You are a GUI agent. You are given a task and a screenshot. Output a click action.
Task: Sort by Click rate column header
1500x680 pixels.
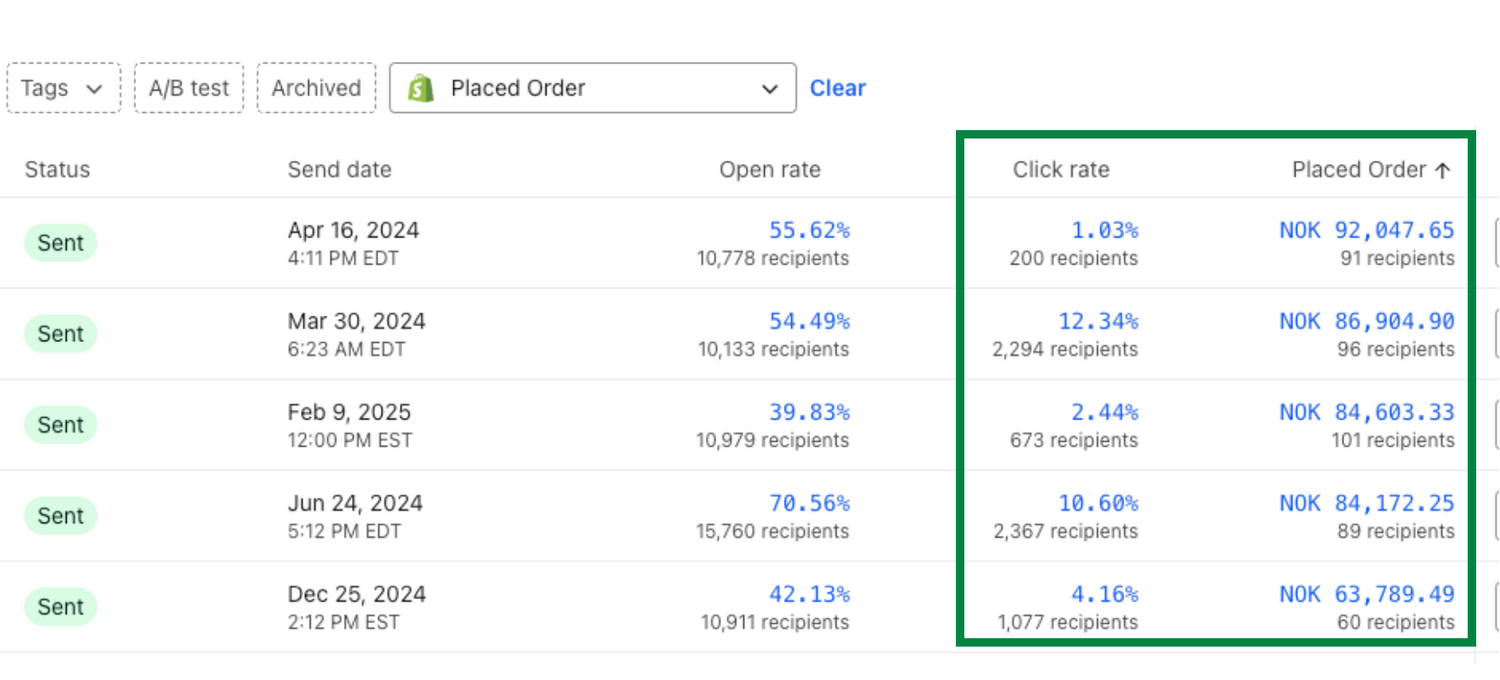click(x=1060, y=170)
